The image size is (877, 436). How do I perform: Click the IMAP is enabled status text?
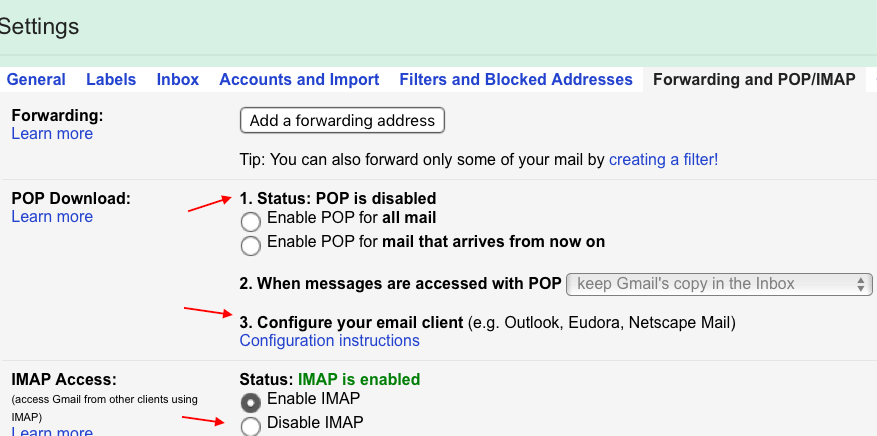[358, 380]
